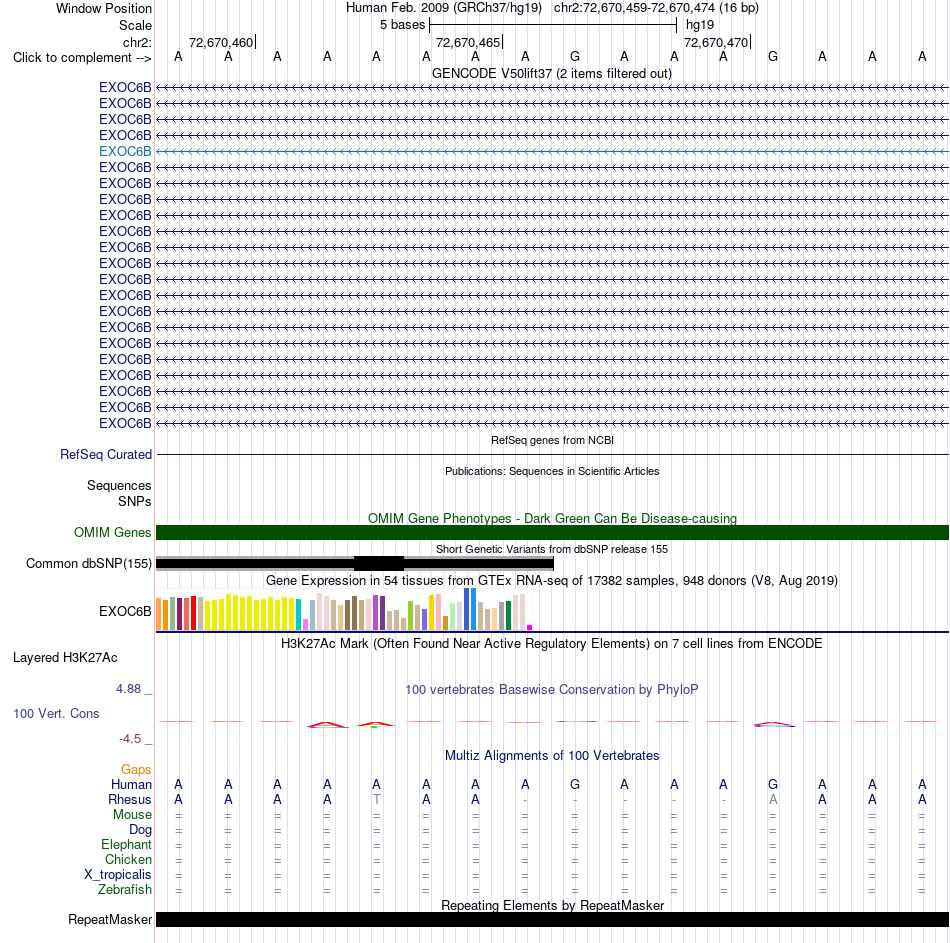This screenshot has height=943, width=950.
Task: Click the small green mark in PhyloP graph
Action: pos(374,727)
